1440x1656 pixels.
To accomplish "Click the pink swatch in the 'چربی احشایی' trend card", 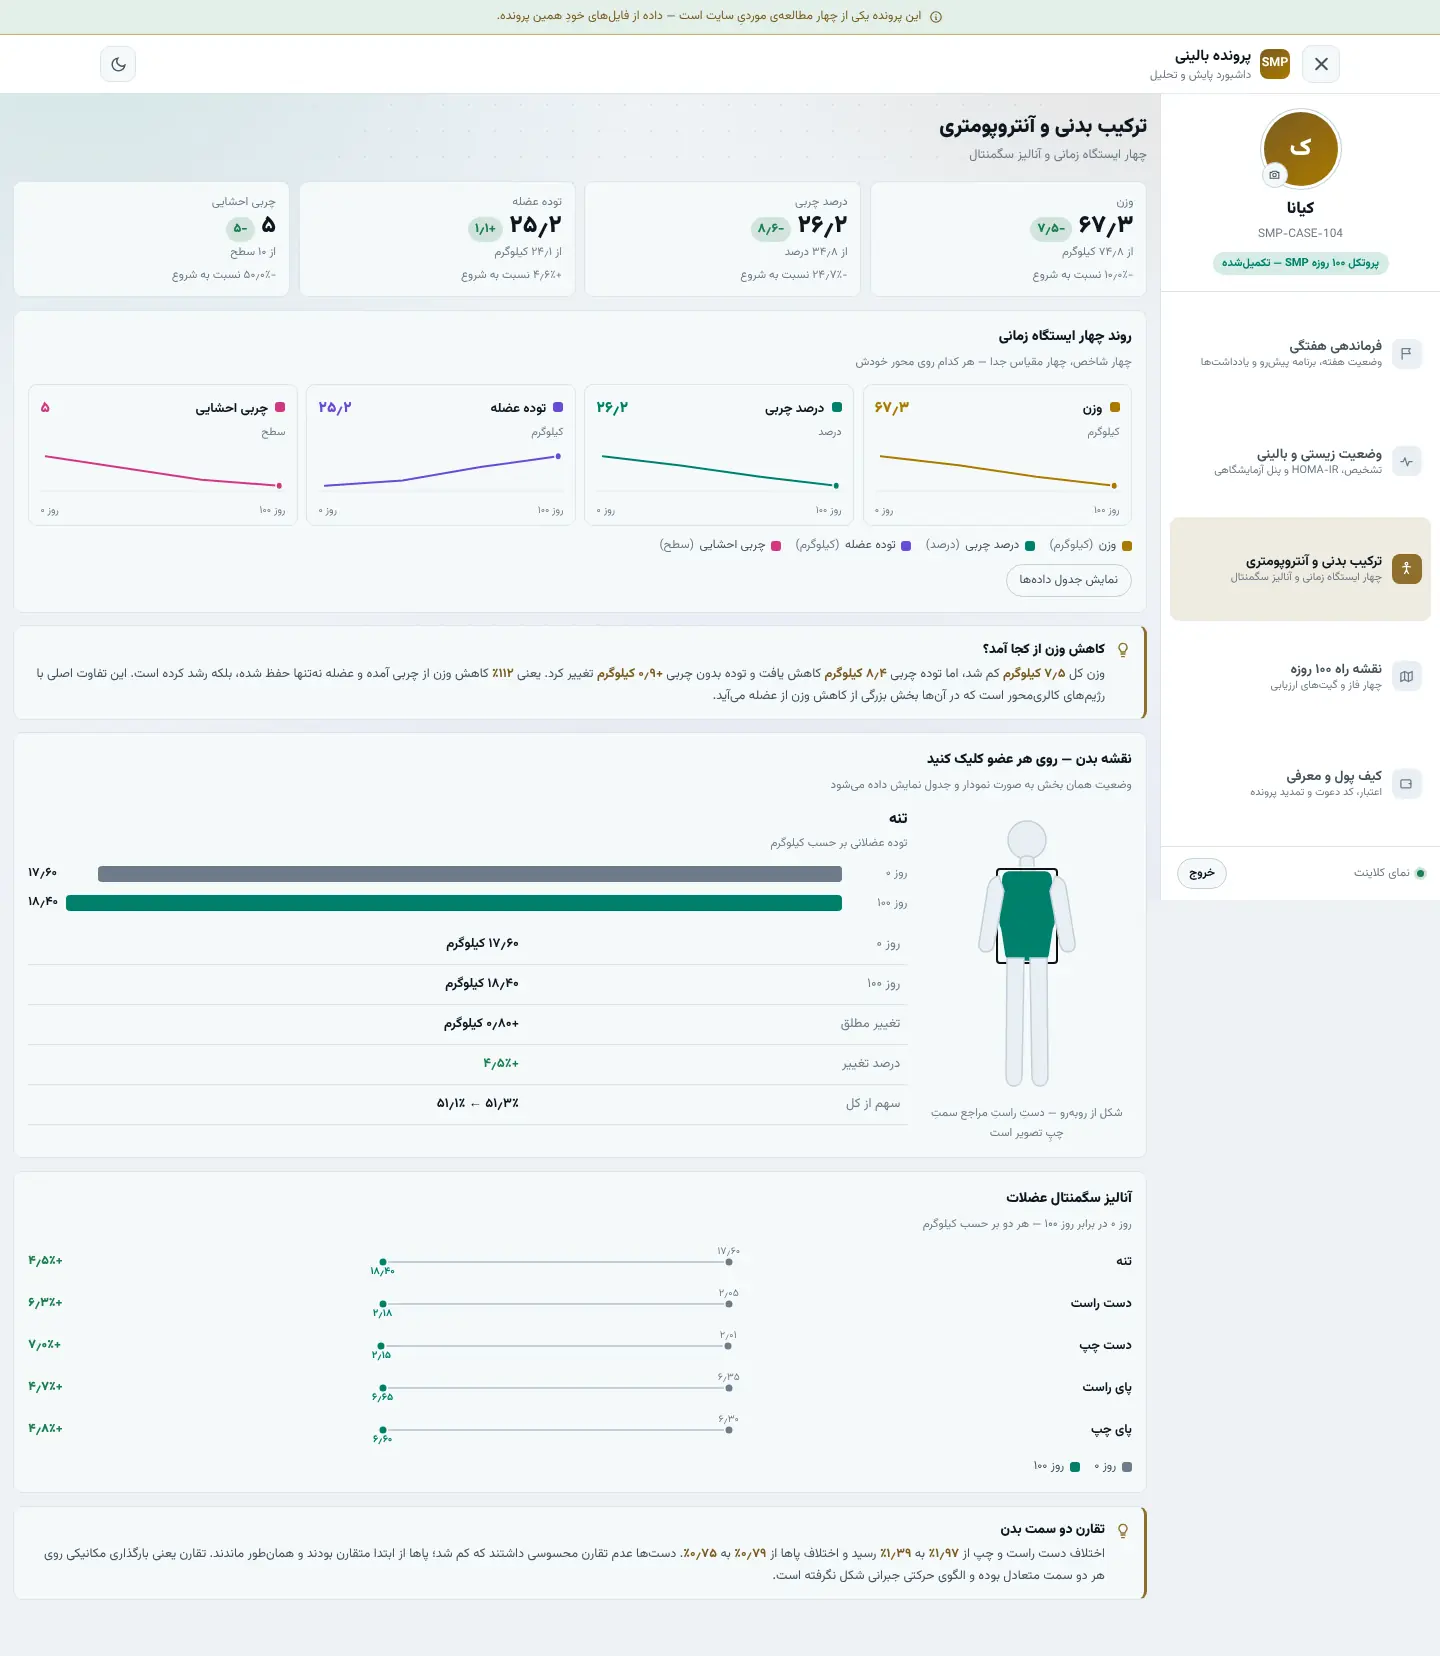I will tap(280, 408).
